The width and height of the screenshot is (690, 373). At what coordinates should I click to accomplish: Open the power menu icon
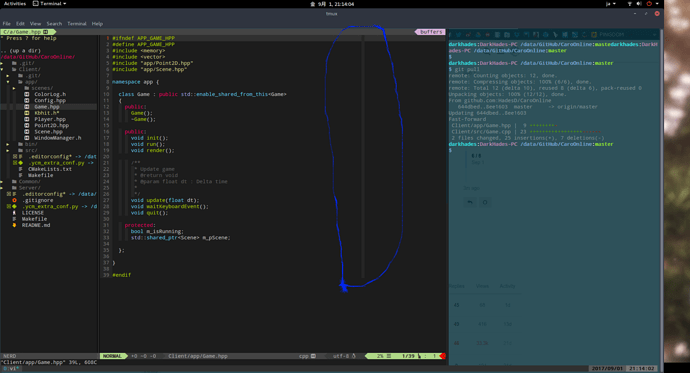coord(649,4)
